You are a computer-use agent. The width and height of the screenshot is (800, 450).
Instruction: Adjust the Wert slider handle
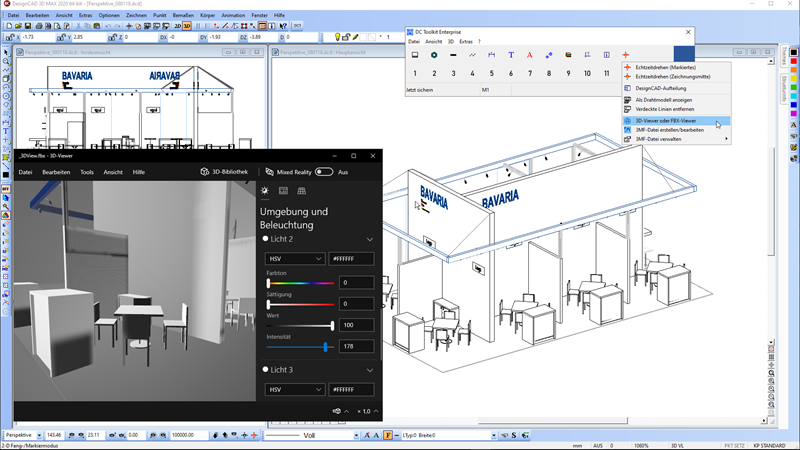[x=332, y=326]
